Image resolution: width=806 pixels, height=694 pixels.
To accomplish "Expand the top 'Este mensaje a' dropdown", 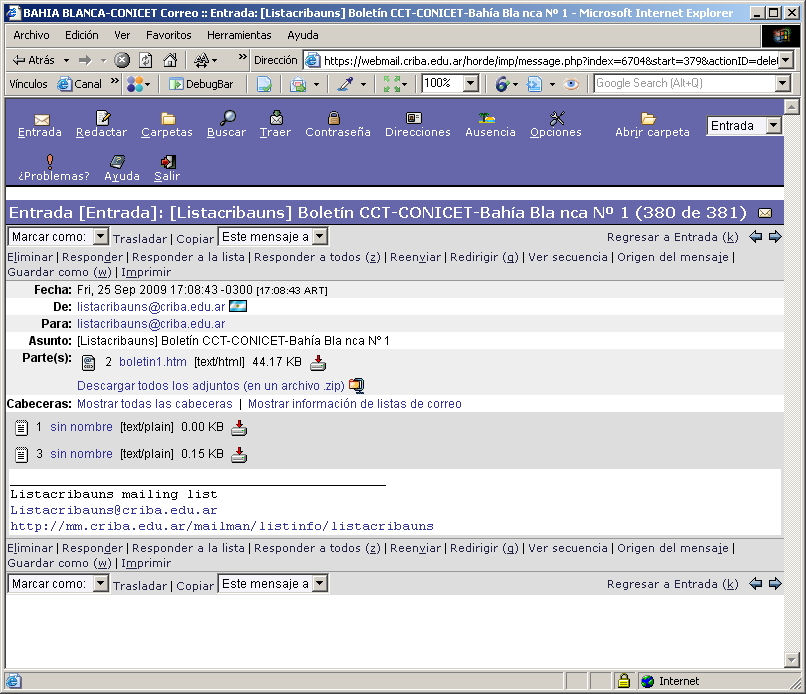I will [x=319, y=237].
